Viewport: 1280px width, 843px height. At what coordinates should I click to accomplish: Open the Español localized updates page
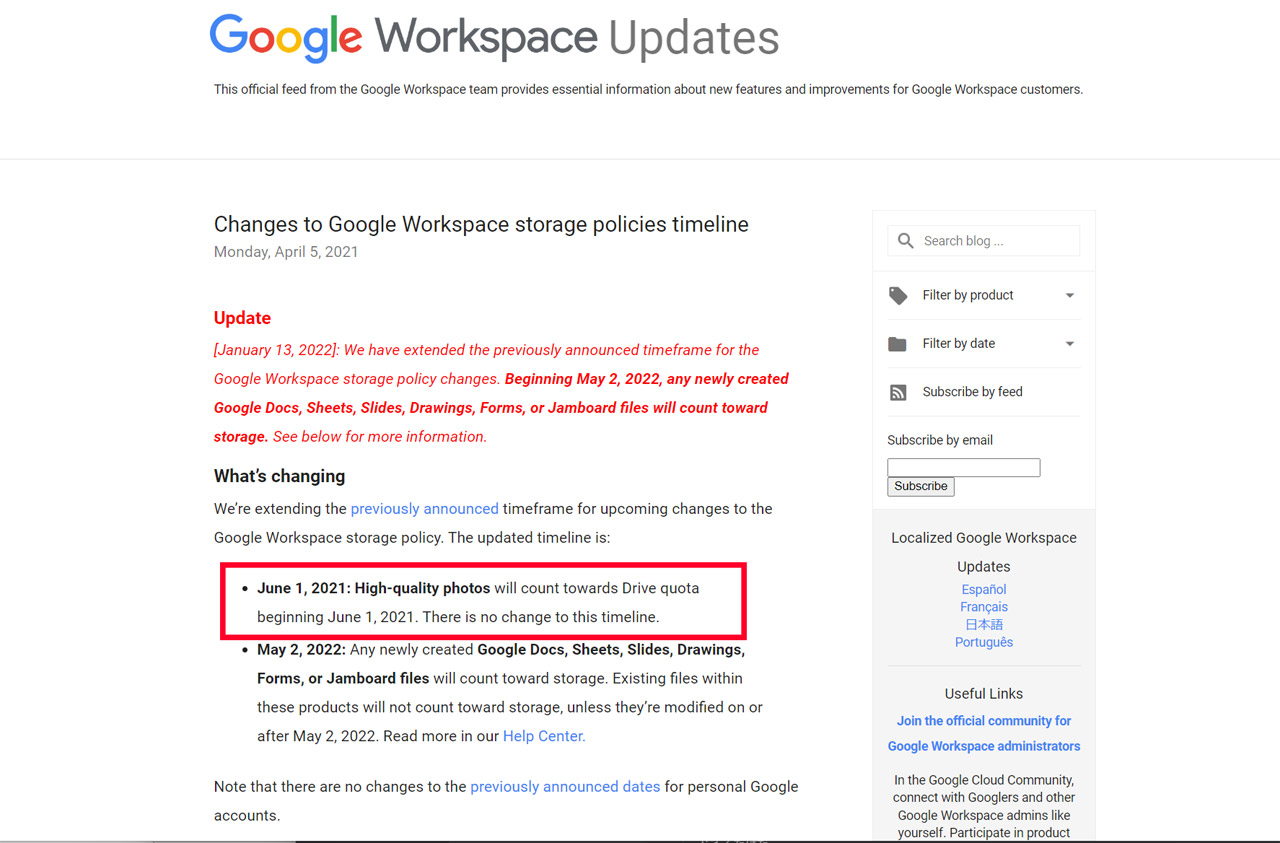[983, 589]
